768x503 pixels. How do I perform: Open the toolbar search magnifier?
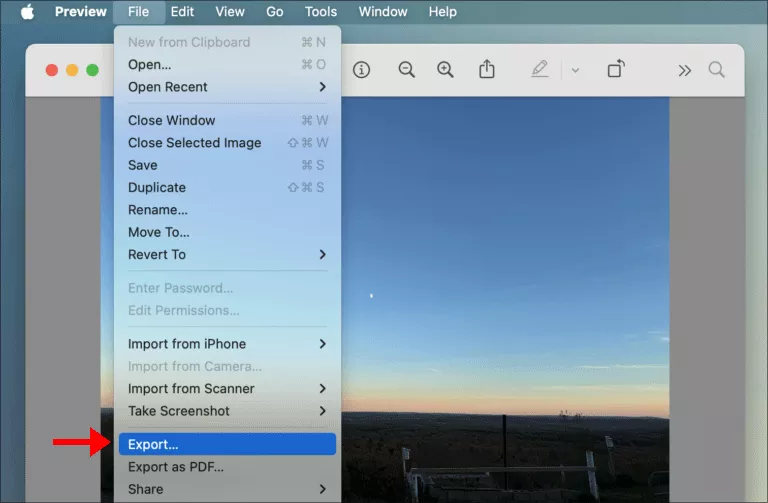point(717,70)
